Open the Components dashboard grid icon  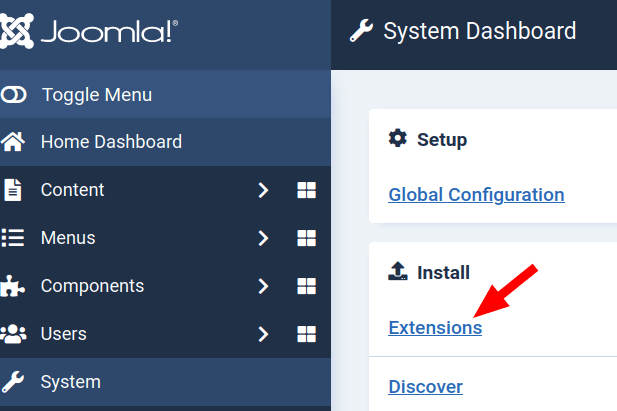coord(306,286)
